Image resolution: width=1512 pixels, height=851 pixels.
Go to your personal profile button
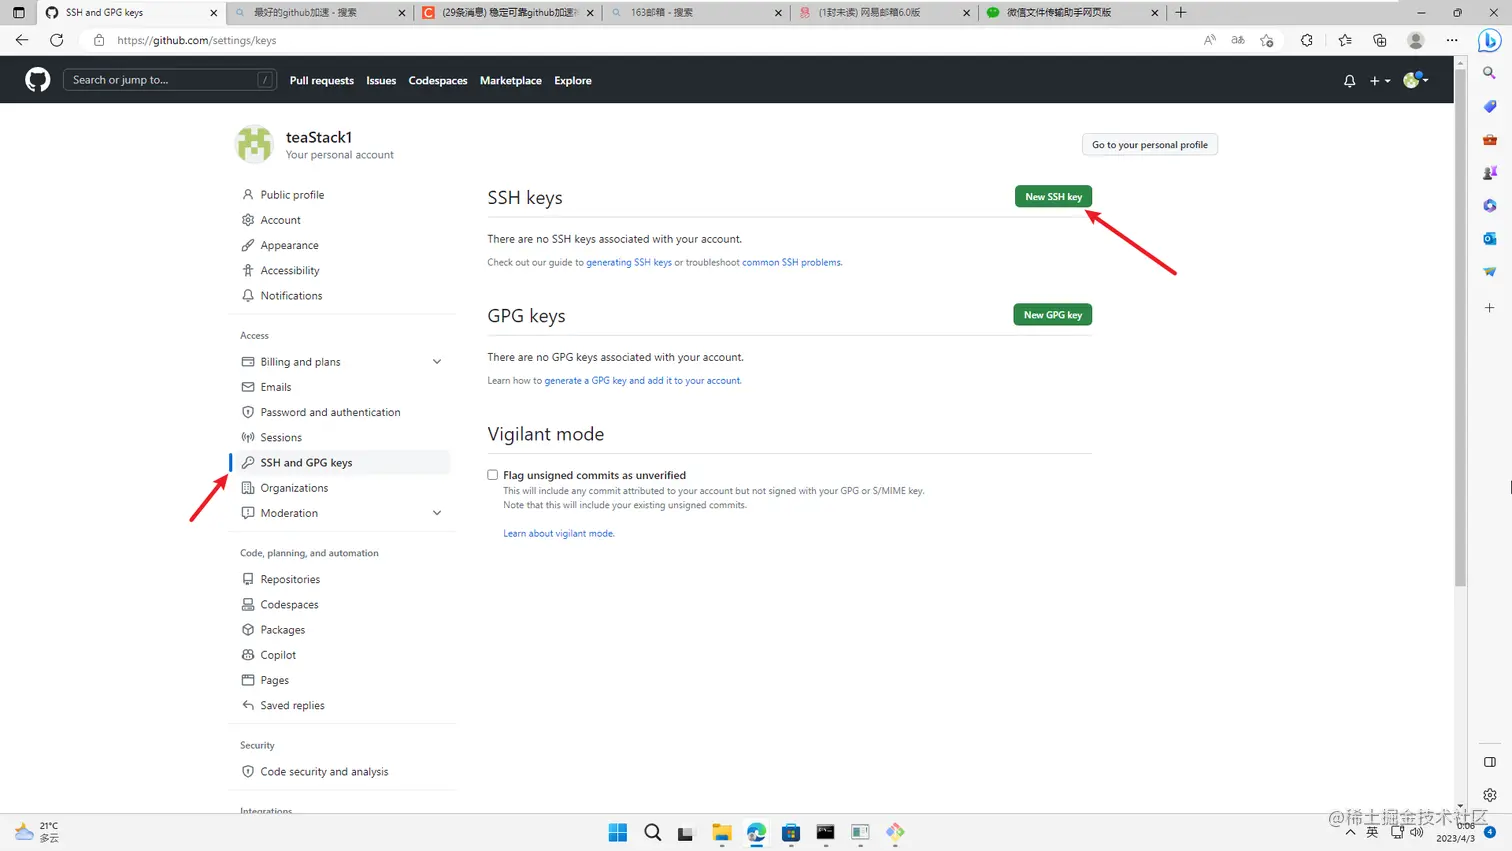pyautogui.click(x=1150, y=145)
